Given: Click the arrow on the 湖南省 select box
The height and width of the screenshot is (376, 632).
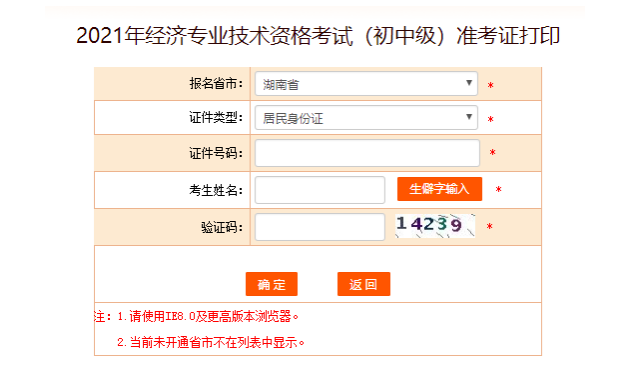Looking at the screenshot, I should point(469,83).
